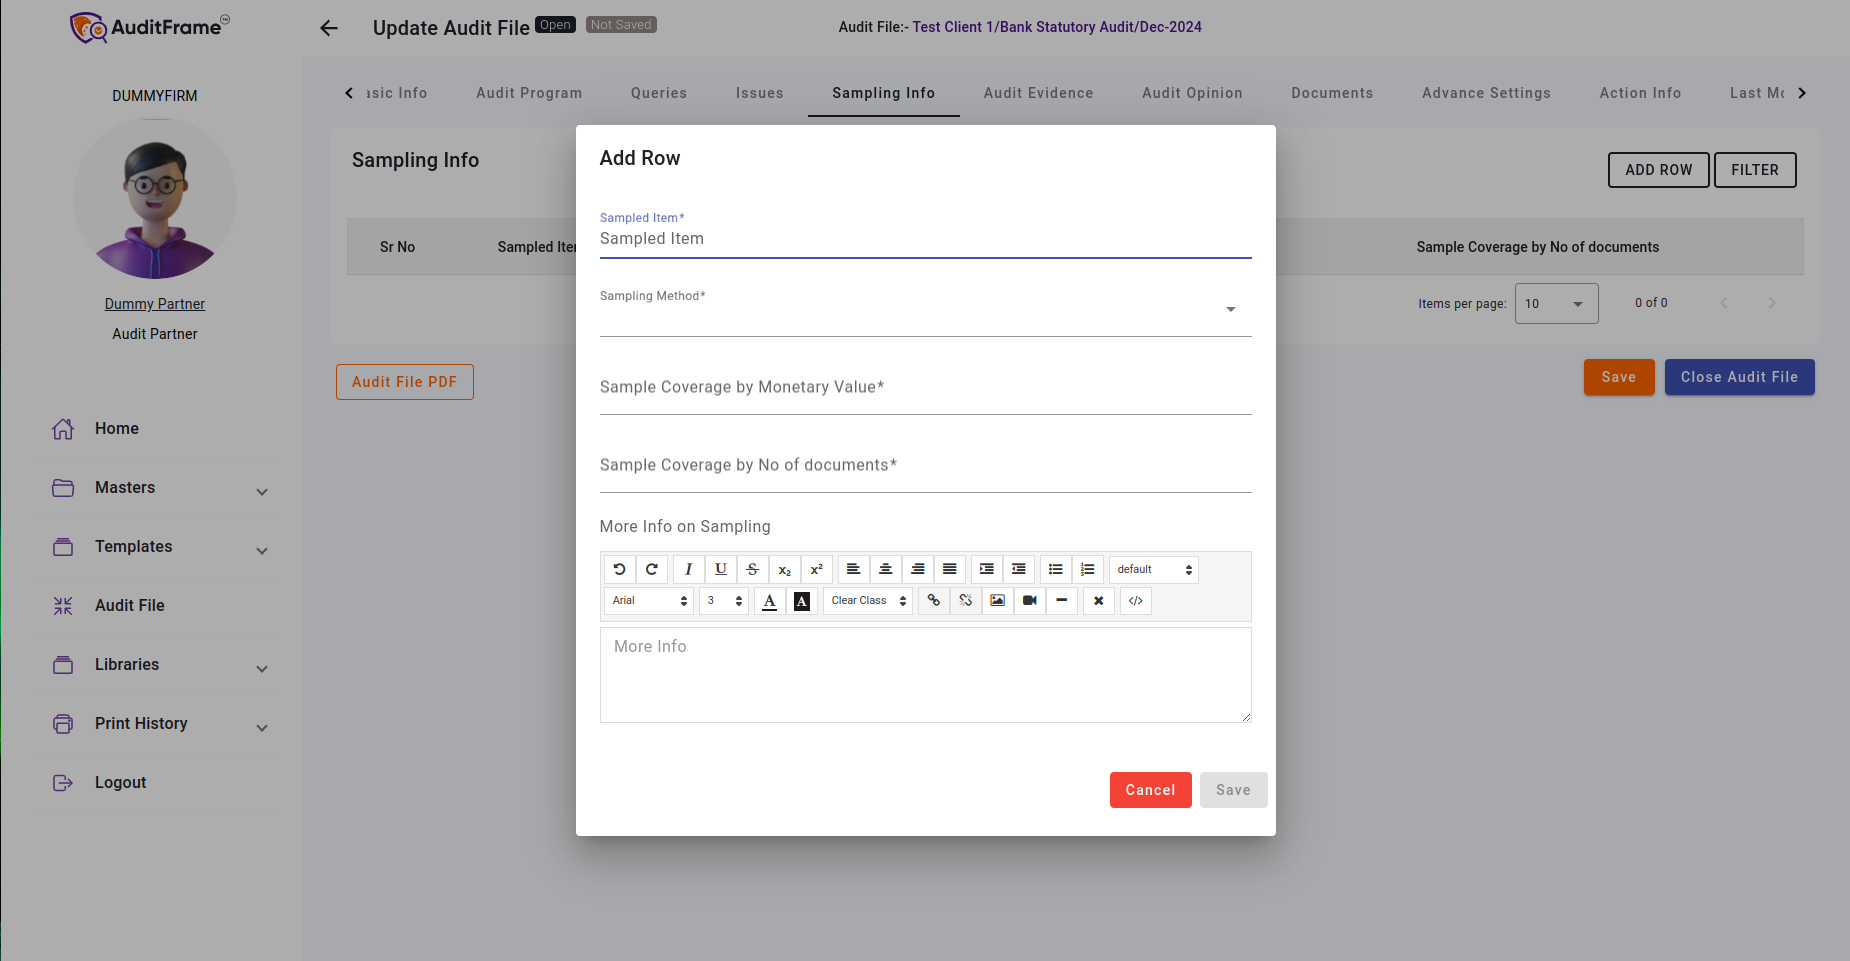Switch to the Audit Evidence tab
The width and height of the screenshot is (1850, 961).
[x=1038, y=93]
